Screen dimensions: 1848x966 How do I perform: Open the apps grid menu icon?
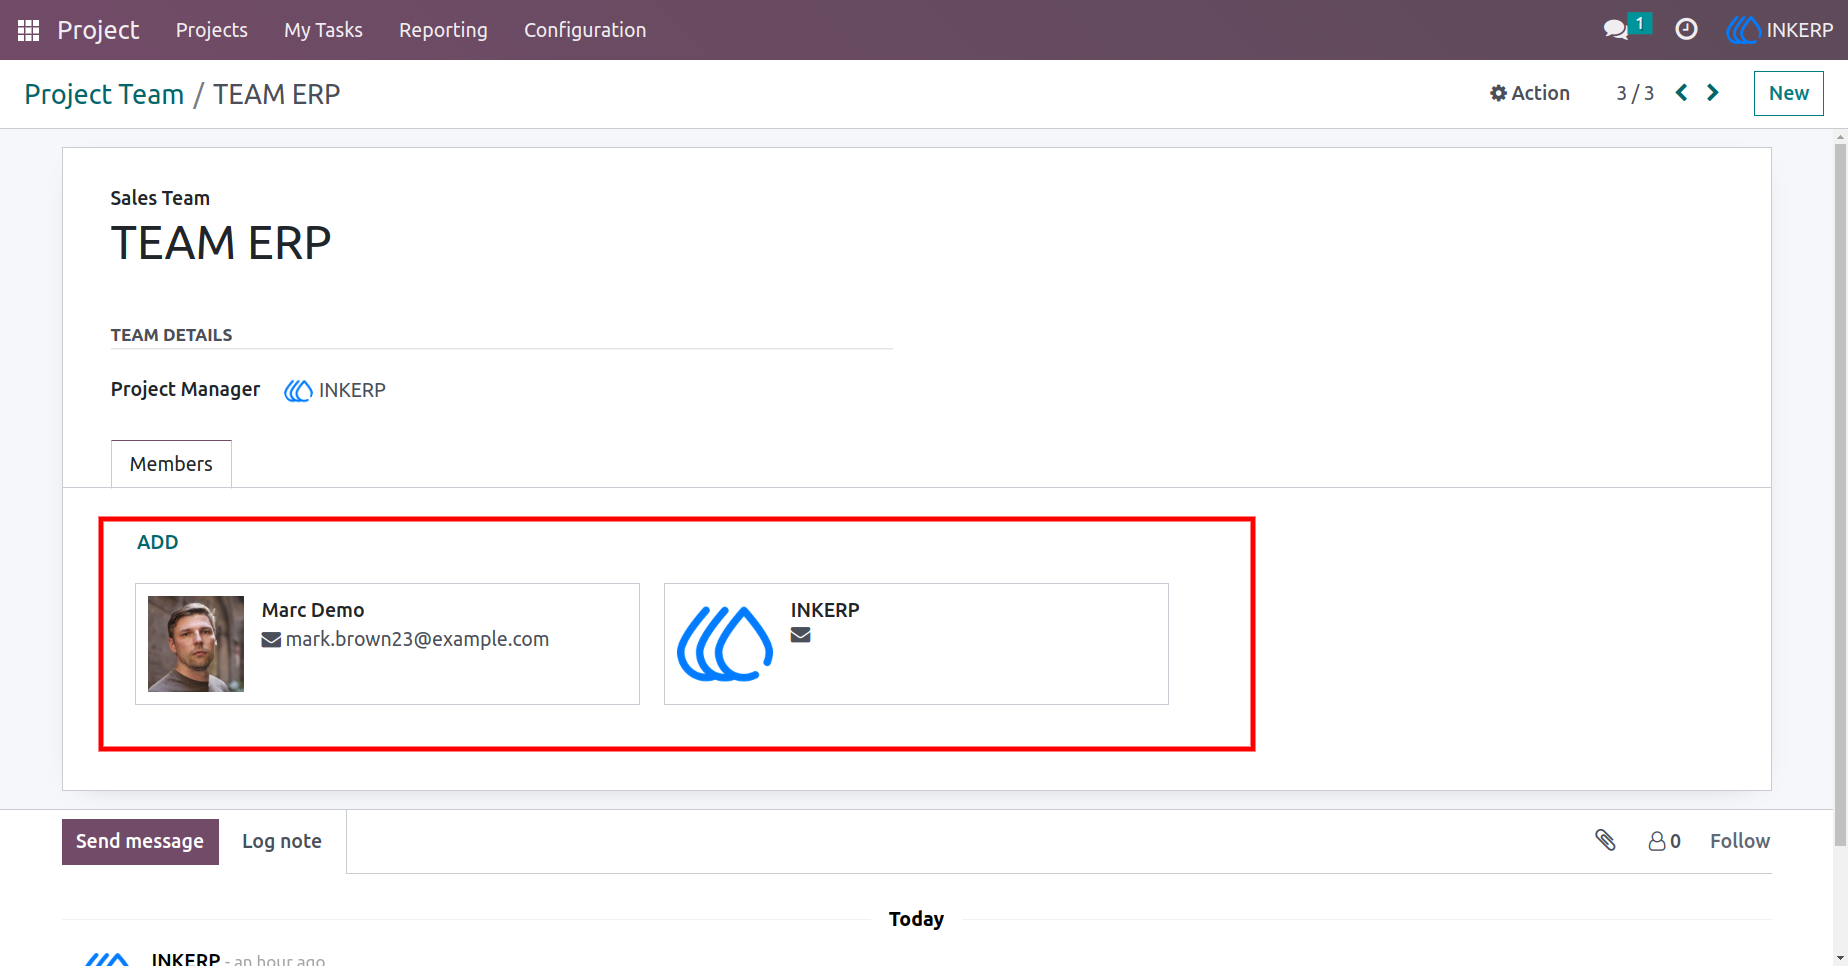coord(28,30)
